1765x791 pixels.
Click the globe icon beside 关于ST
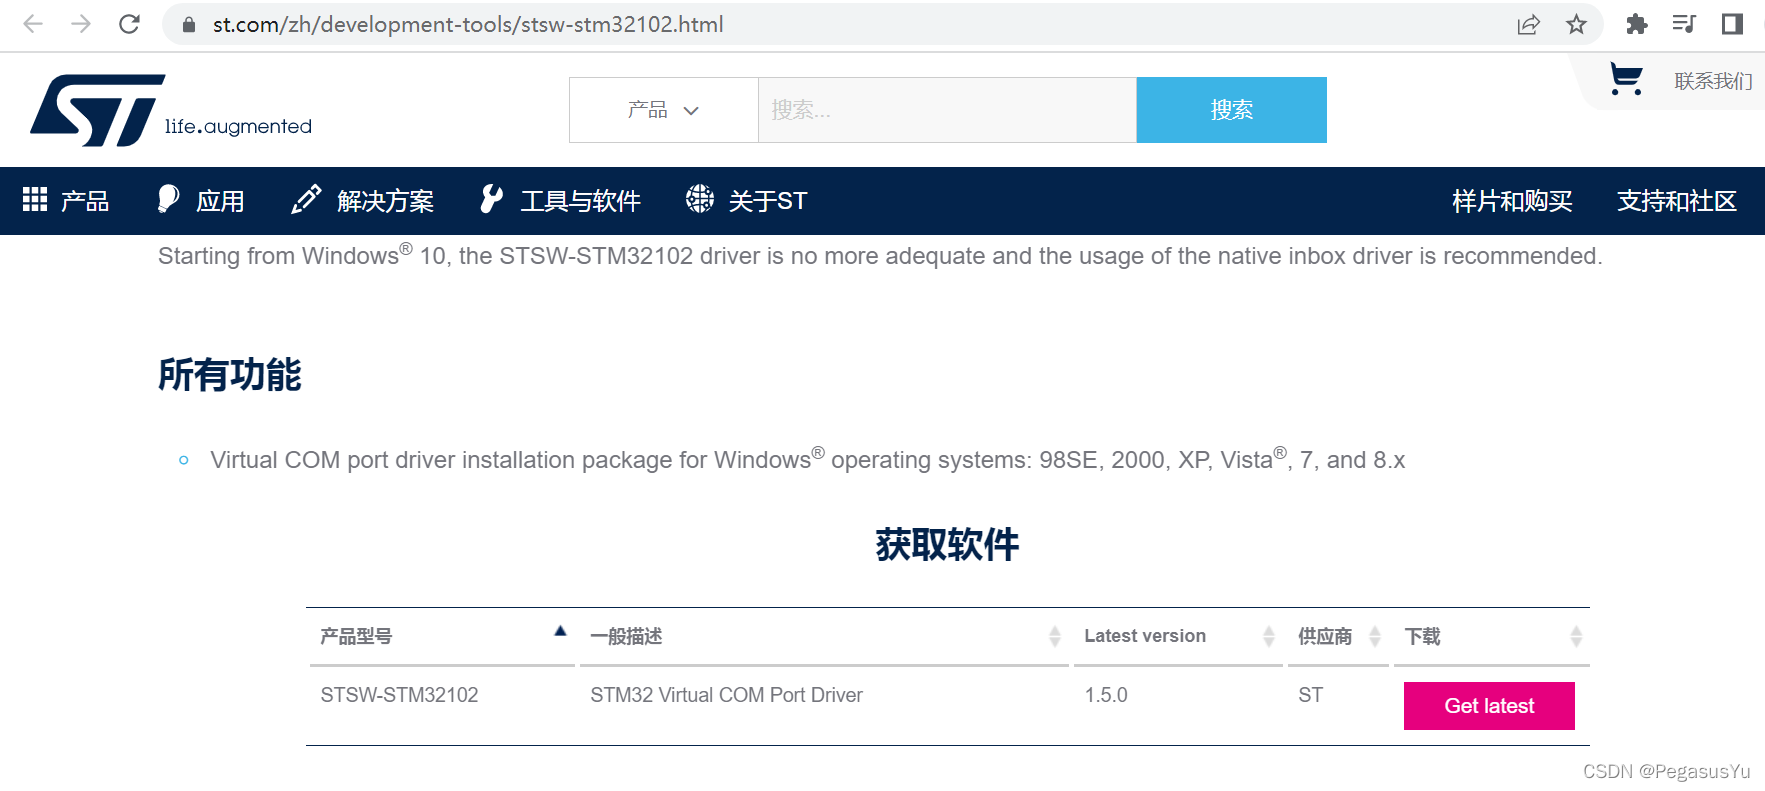700,199
